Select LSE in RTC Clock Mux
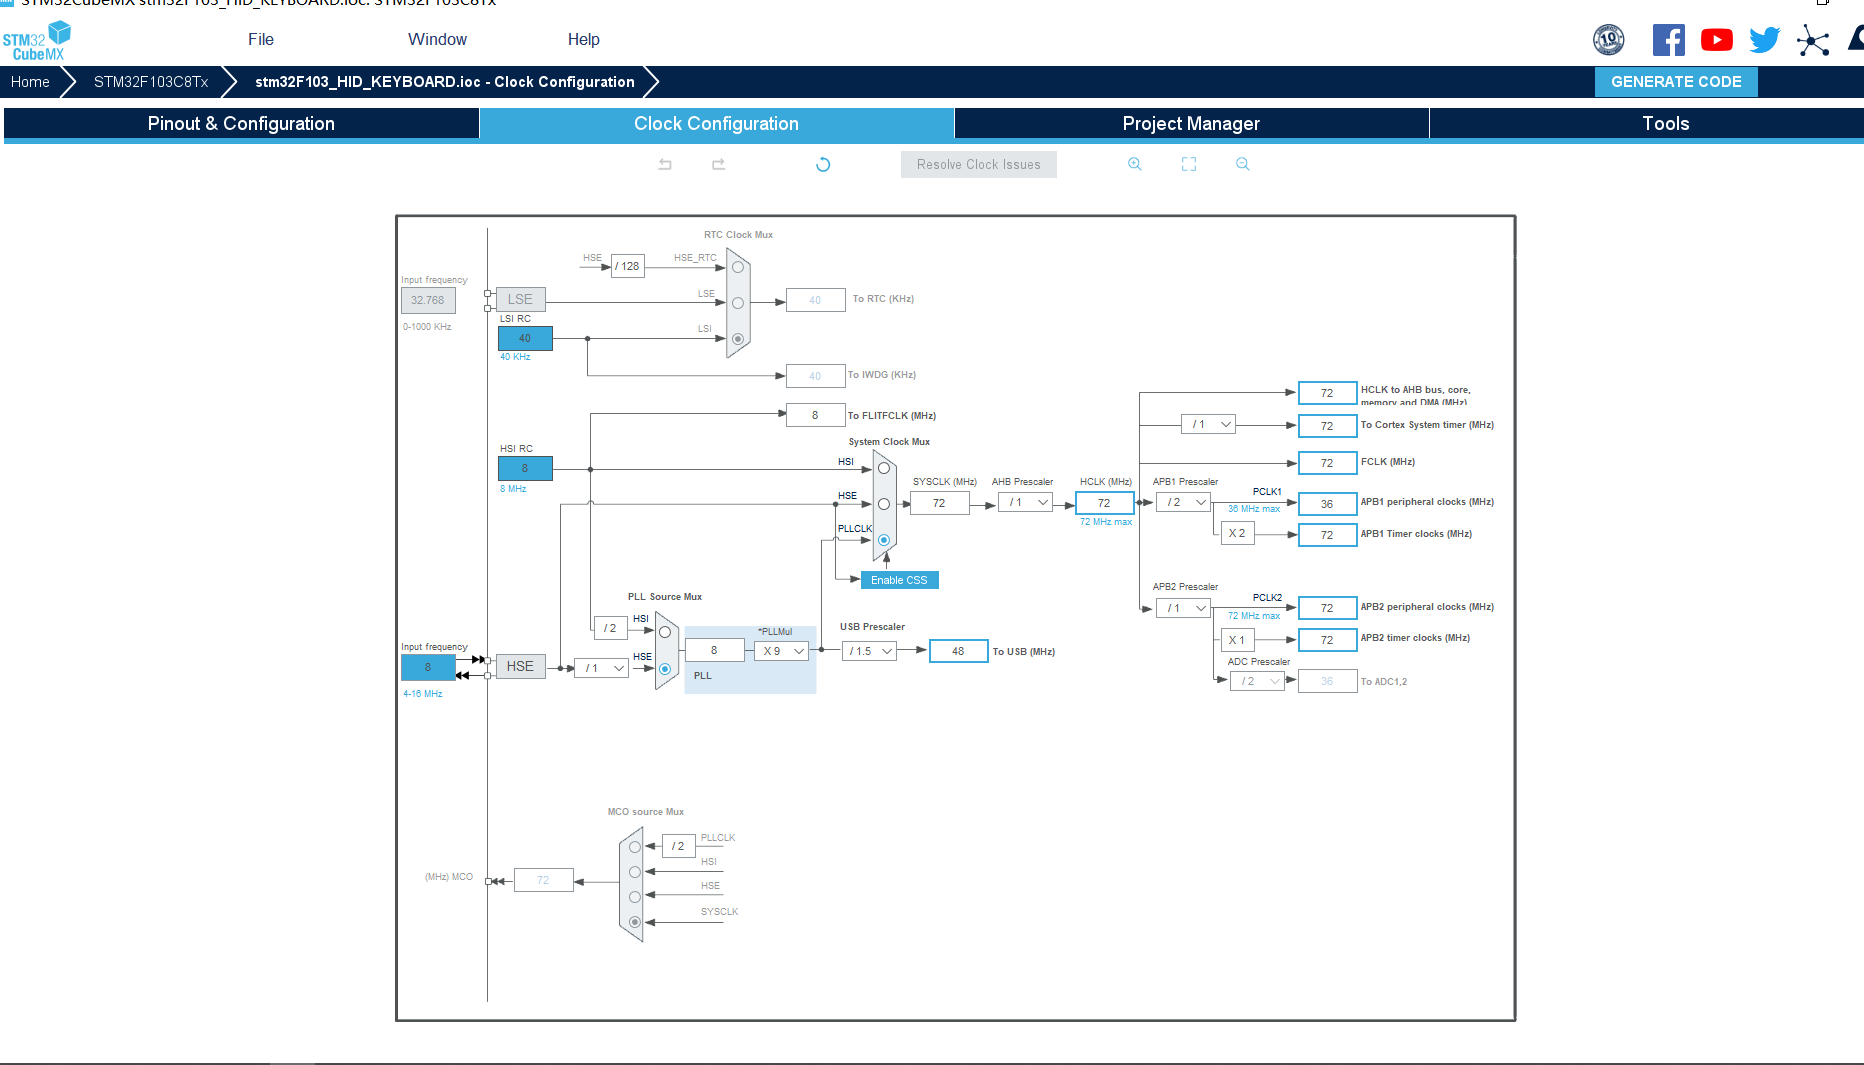Image resolution: width=1864 pixels, height=1065 pixels. point(738,303)
